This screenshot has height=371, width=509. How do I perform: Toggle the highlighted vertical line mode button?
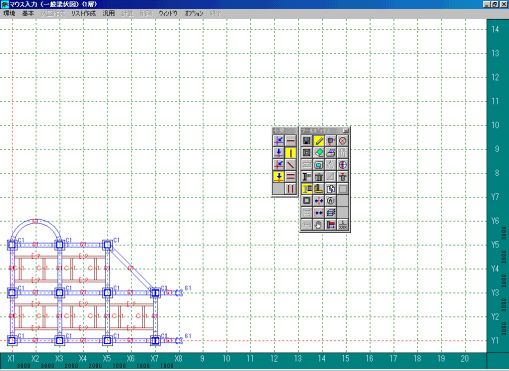[x=291, y=153]
